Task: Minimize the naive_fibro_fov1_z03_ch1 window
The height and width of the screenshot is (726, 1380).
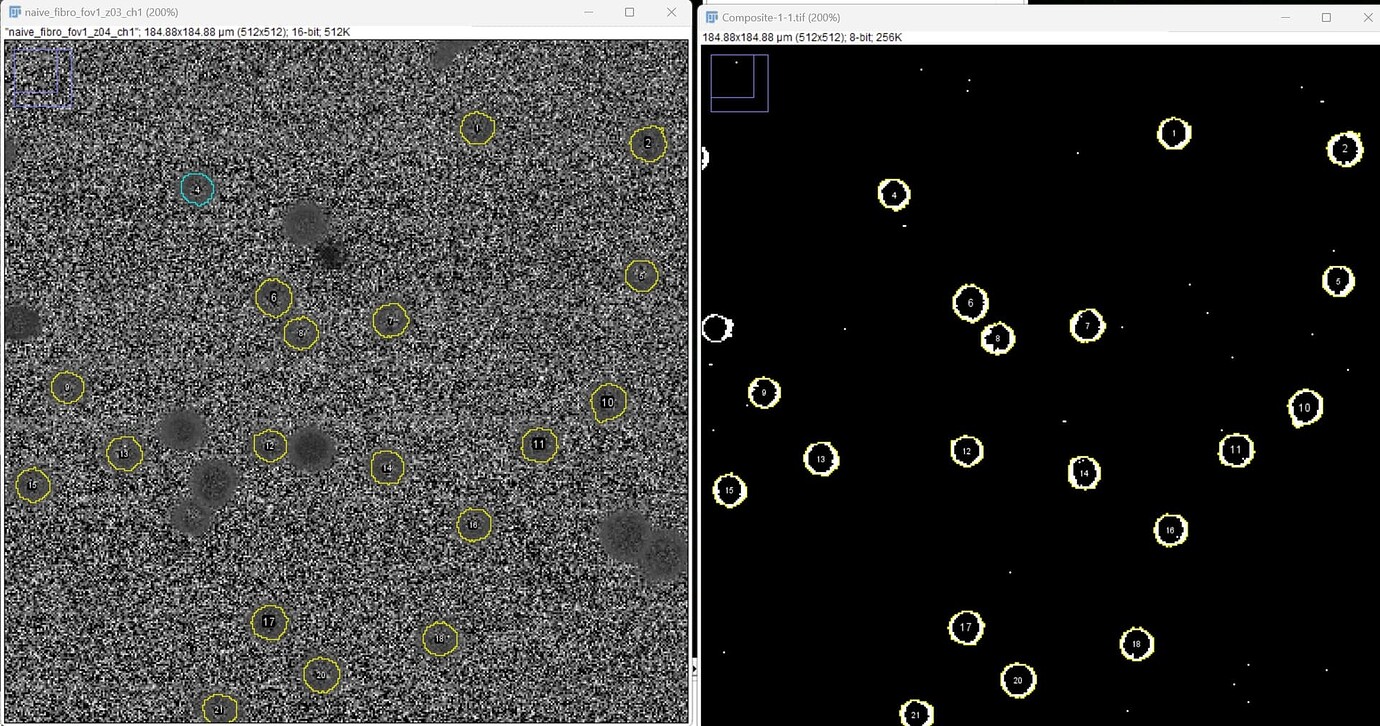Action: (588, 12)
